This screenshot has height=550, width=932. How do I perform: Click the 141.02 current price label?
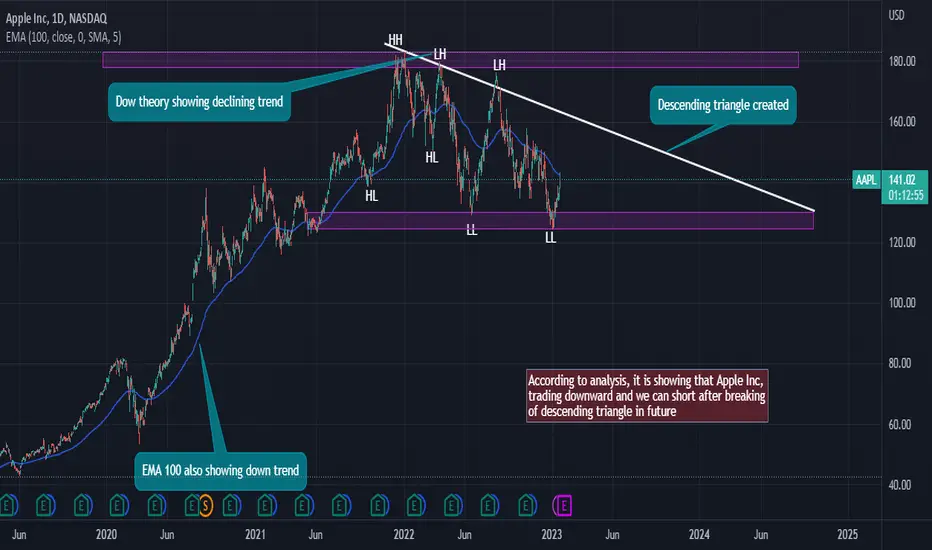click(x=901, y=180)
